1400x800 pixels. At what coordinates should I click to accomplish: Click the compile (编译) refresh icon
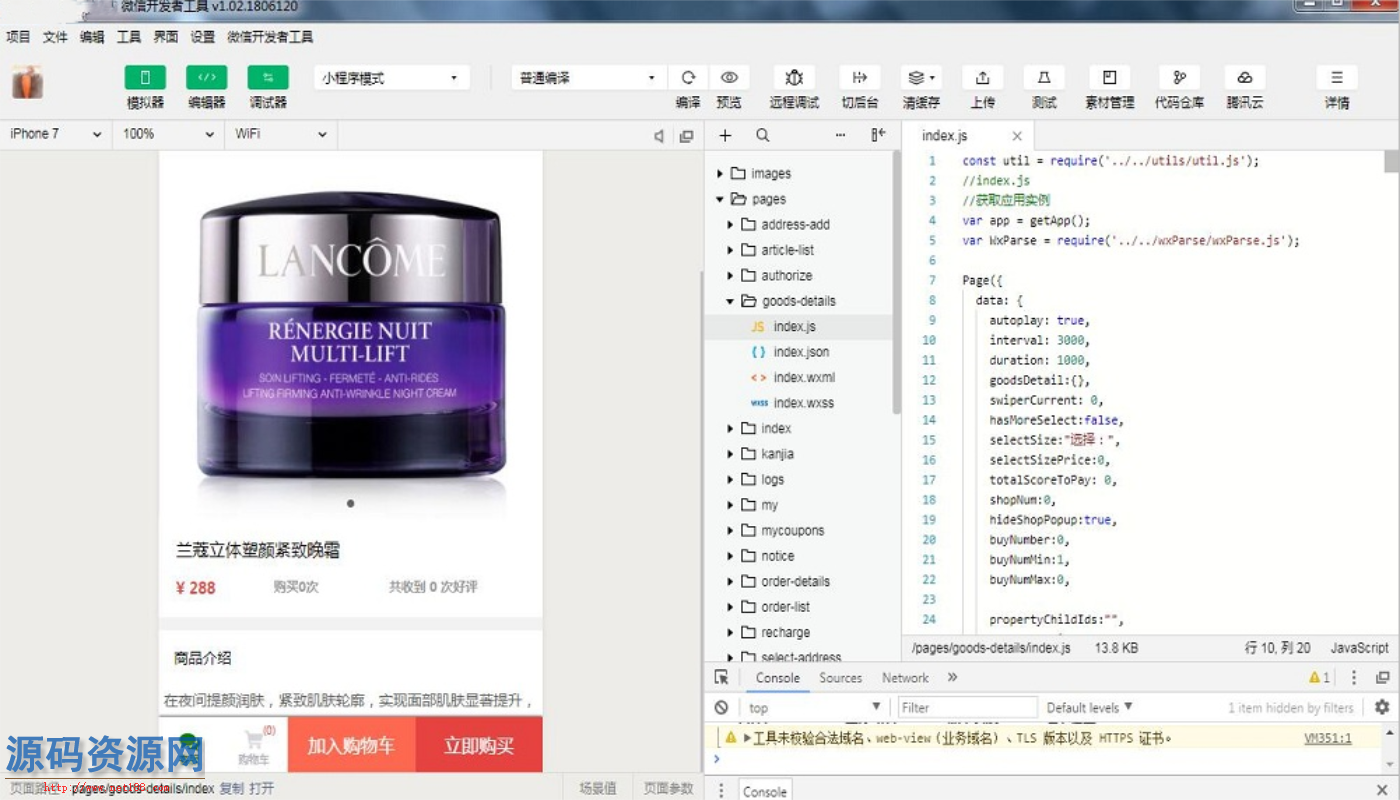(x=688, y=78)
